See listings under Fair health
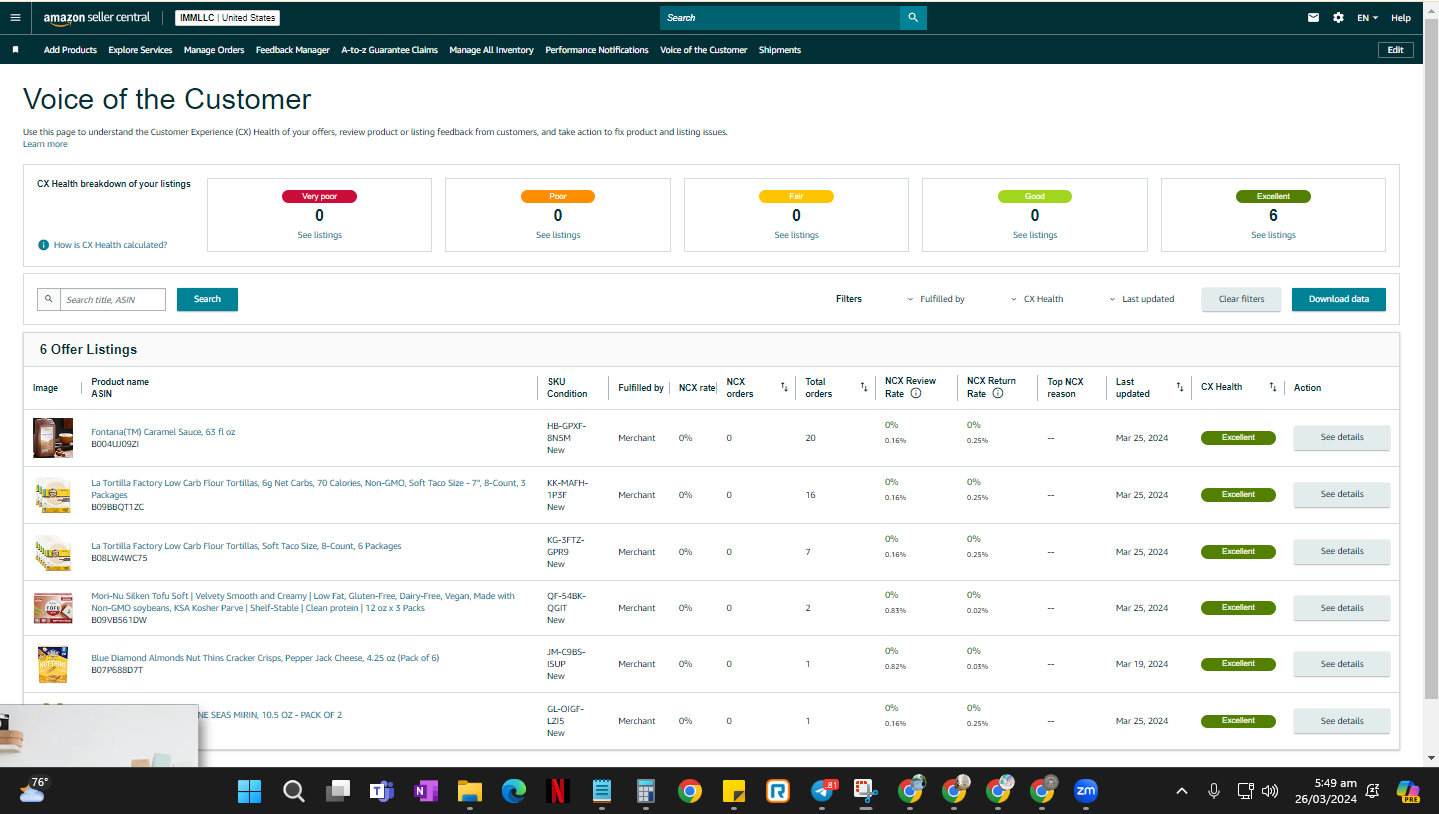Image resolution: width=1439 pixels, height=814 pixels. click(796, 235)
